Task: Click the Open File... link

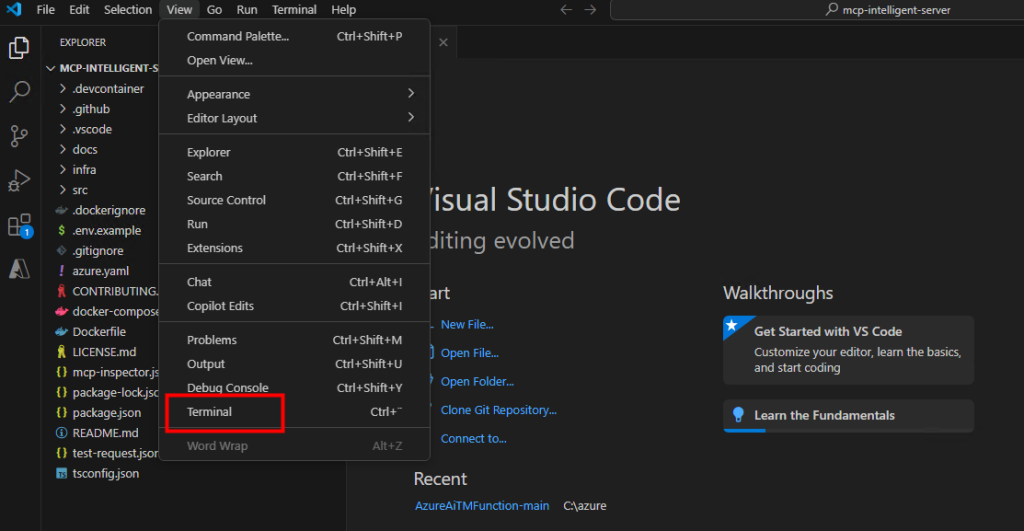Action: (x=470, y=353)
